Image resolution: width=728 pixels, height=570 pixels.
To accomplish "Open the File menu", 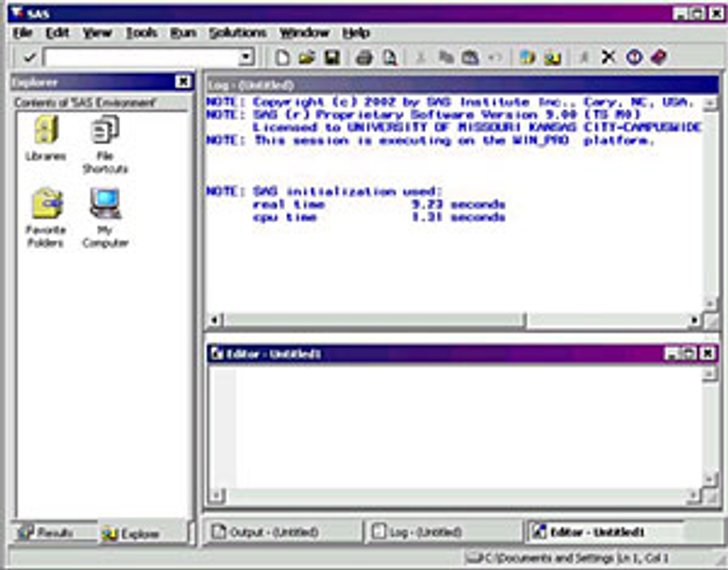I will coord(22,33).
